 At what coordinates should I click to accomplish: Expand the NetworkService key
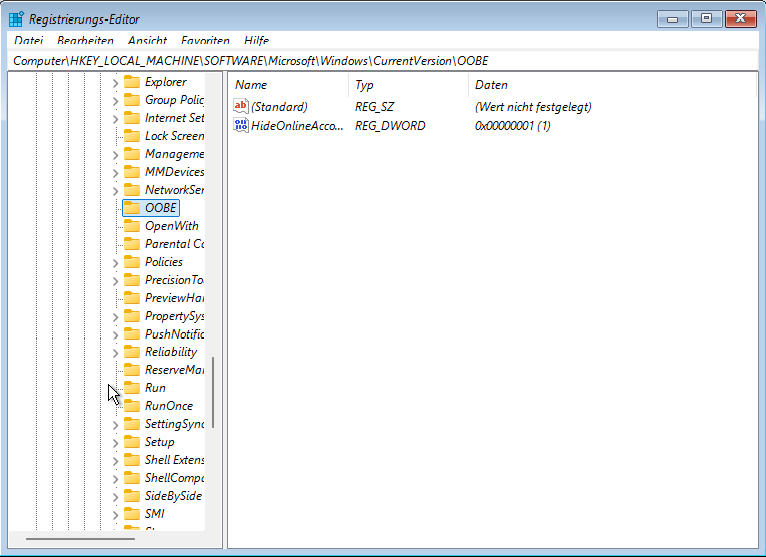115,191
